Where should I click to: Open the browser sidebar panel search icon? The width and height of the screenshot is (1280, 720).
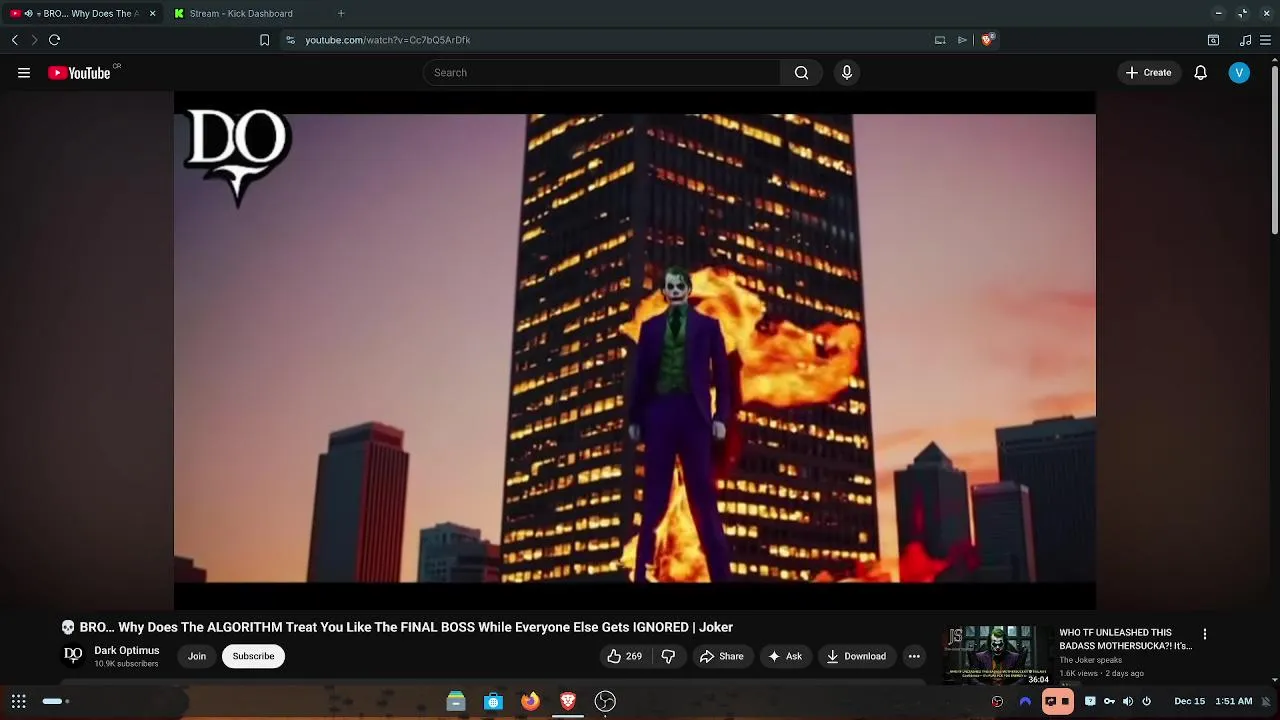1213,40
